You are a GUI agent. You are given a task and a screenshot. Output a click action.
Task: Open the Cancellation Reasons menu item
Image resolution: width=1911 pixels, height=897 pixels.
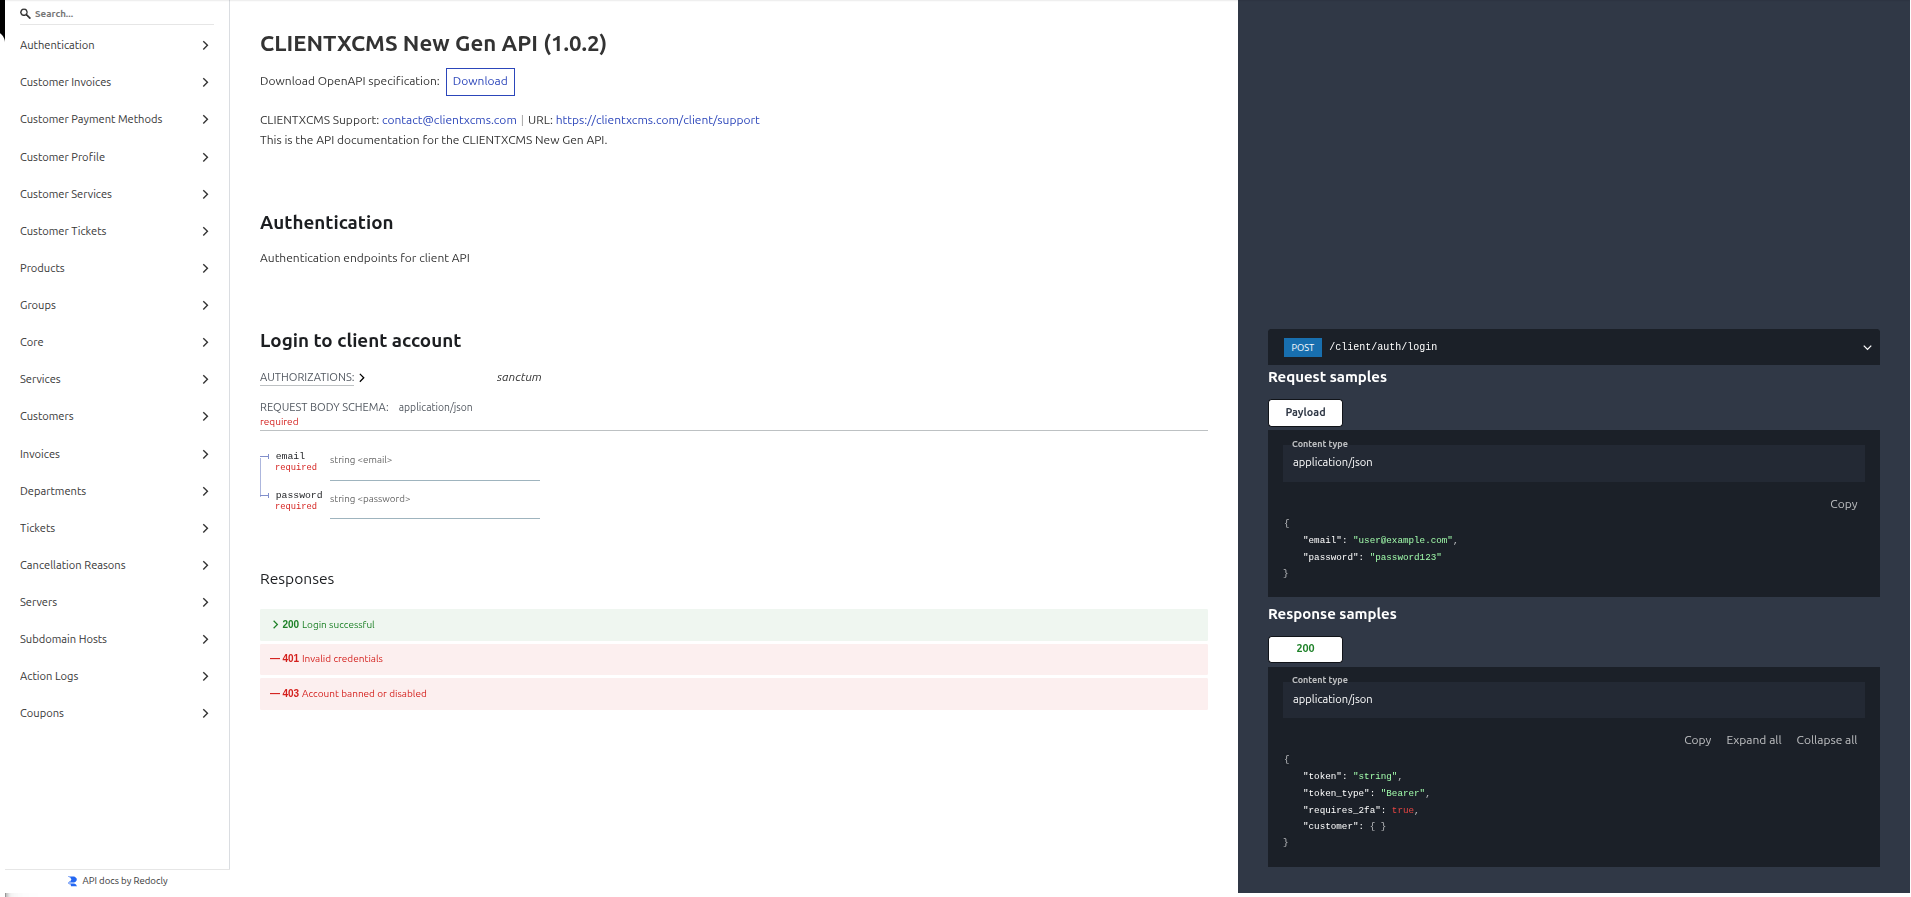[x=115, y=565]
